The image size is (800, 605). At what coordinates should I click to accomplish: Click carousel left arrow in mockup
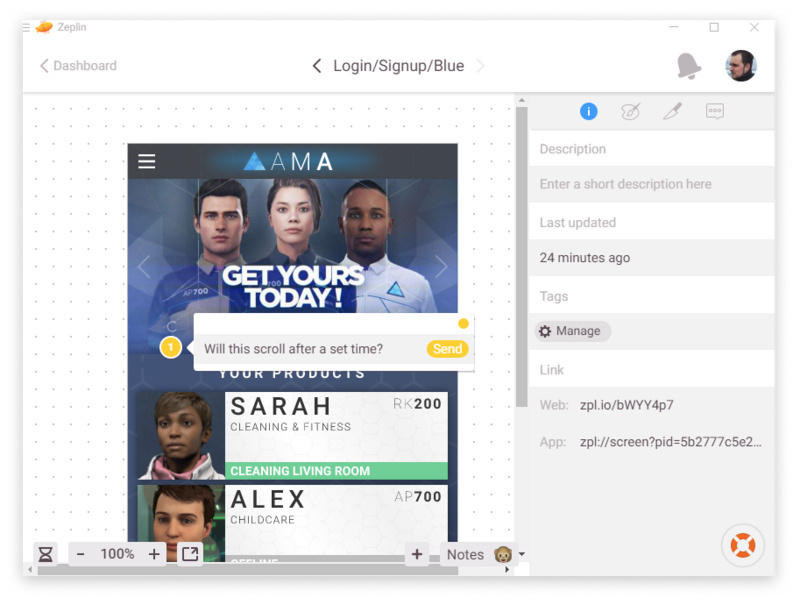pos(144,266)
